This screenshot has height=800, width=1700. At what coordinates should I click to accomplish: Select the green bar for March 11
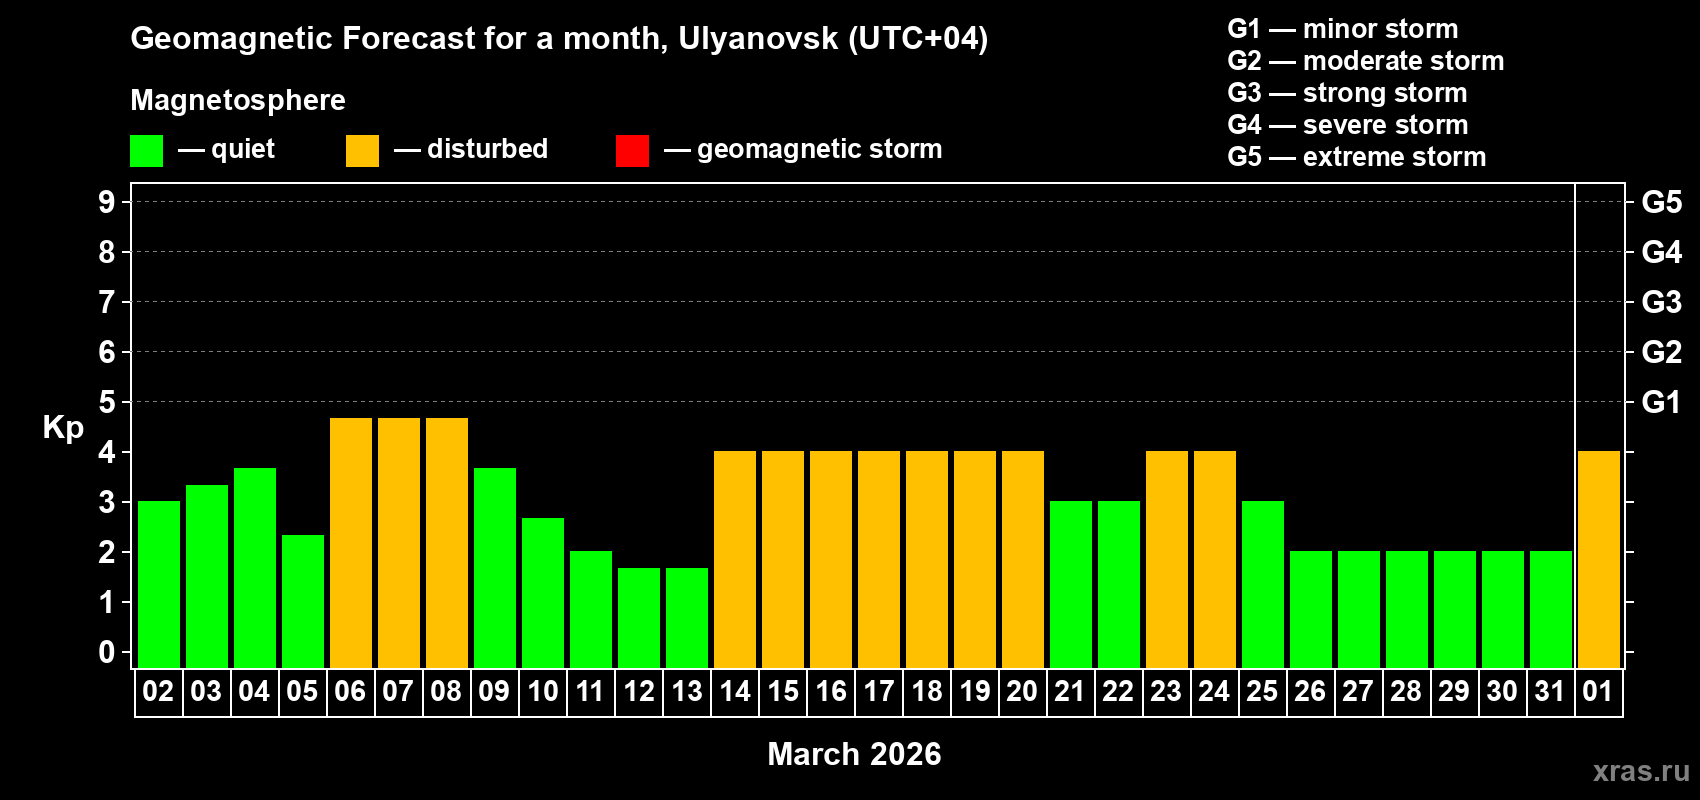(x=591, y=610)
